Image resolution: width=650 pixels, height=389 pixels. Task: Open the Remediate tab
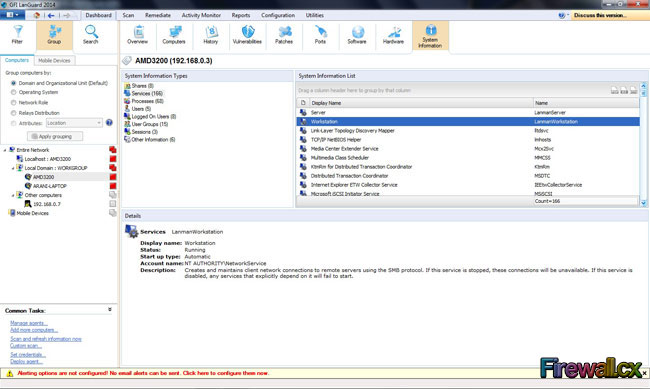pyautogui.click(x=158, y=15)
